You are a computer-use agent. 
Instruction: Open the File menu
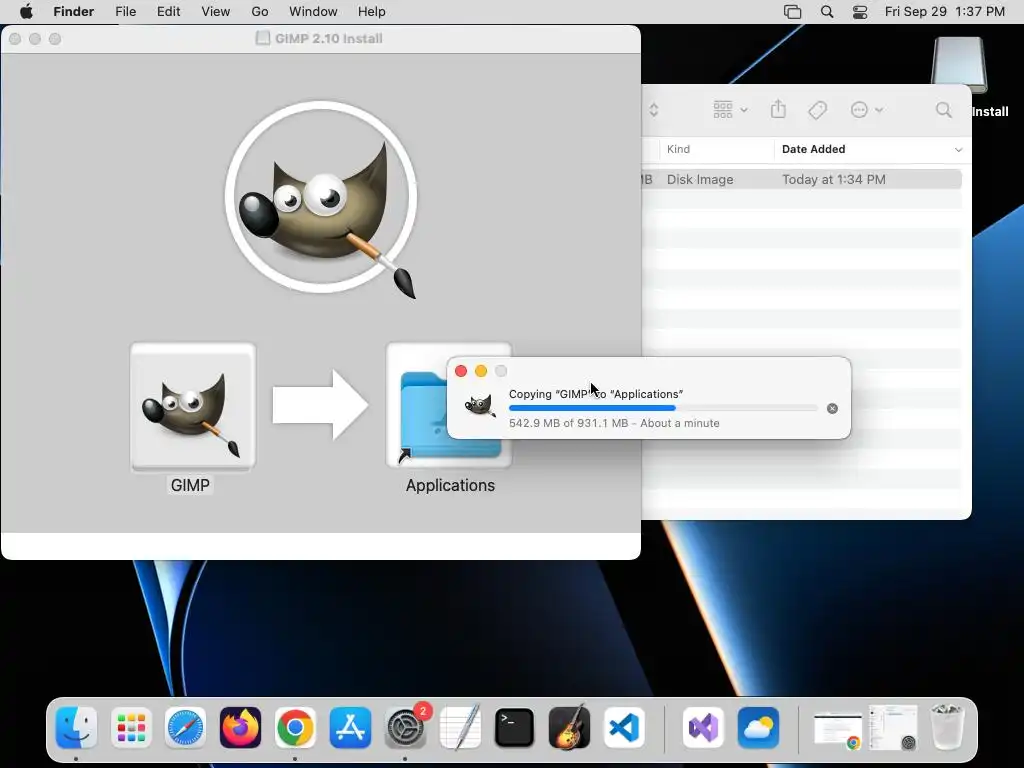coord(125,12)
